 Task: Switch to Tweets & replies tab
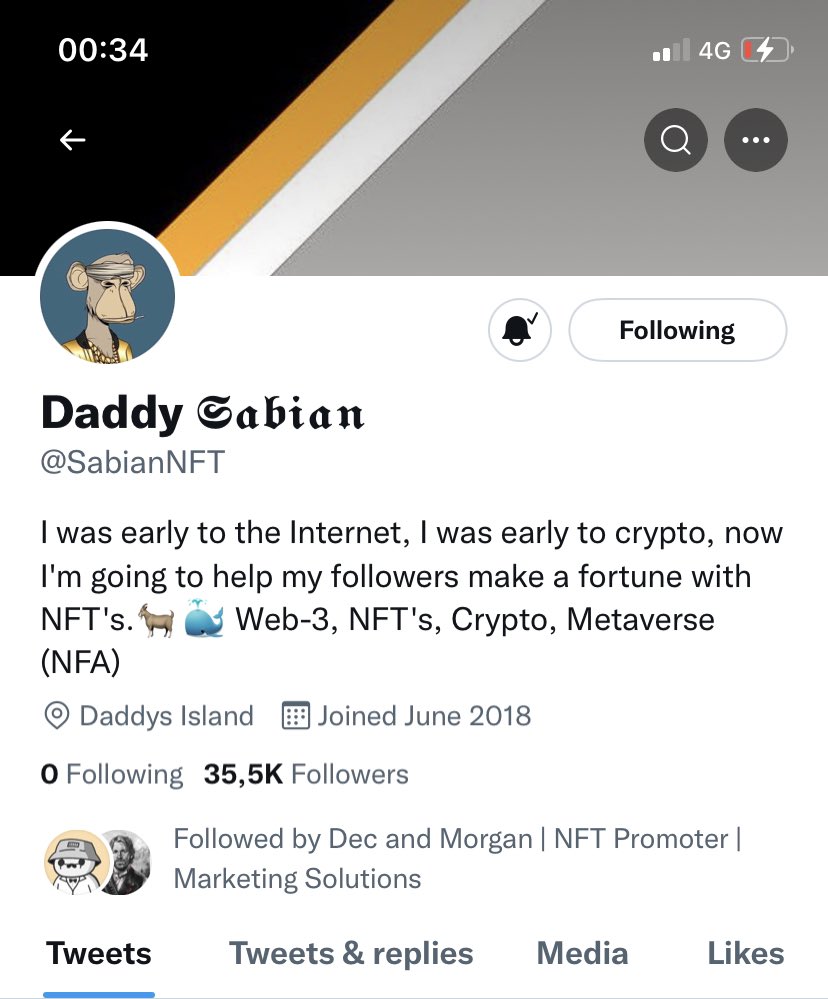pyautogui.click(x=351, y=954)
